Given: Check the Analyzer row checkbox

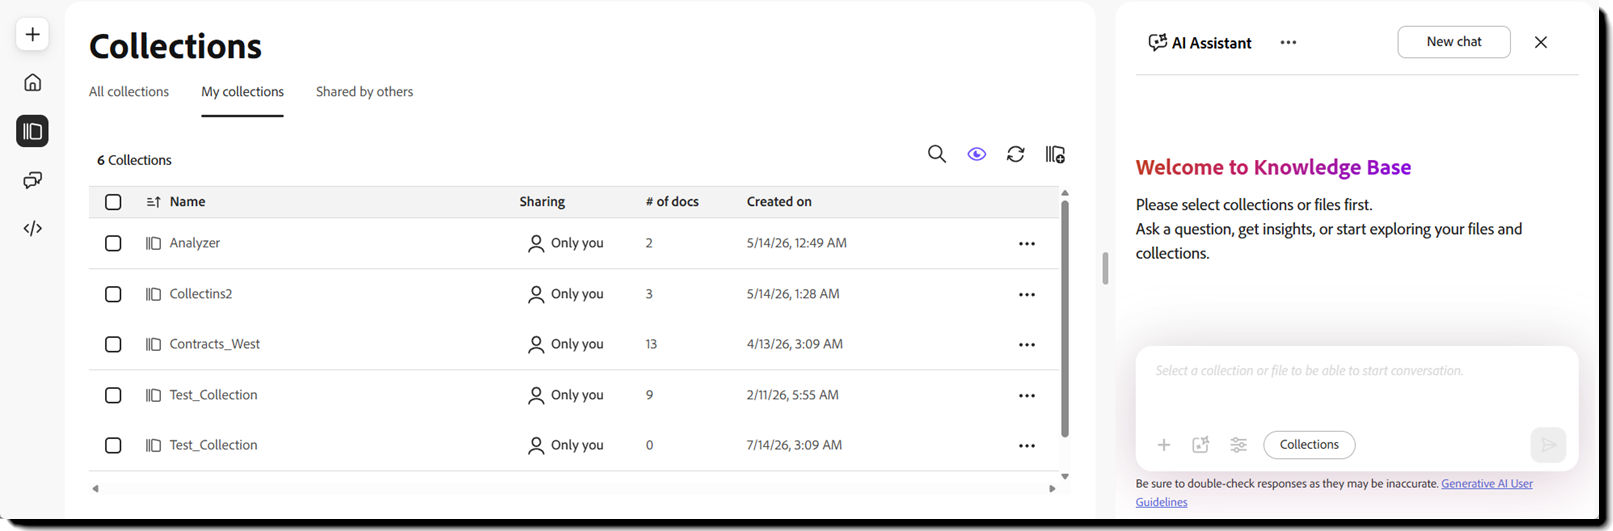Looking at the screenshot, I should tap(113, 243).
